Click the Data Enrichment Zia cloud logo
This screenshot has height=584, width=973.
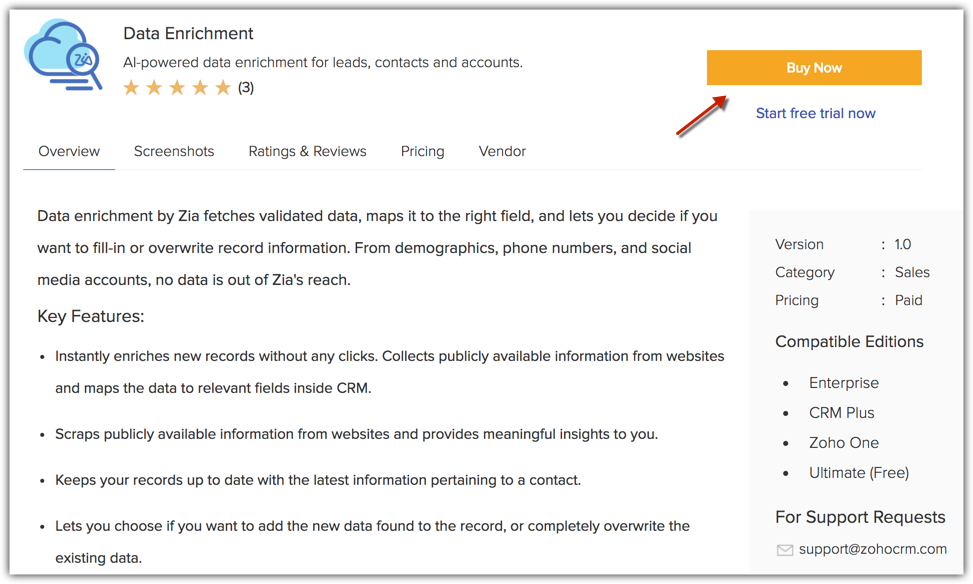(x=63, y=55)
